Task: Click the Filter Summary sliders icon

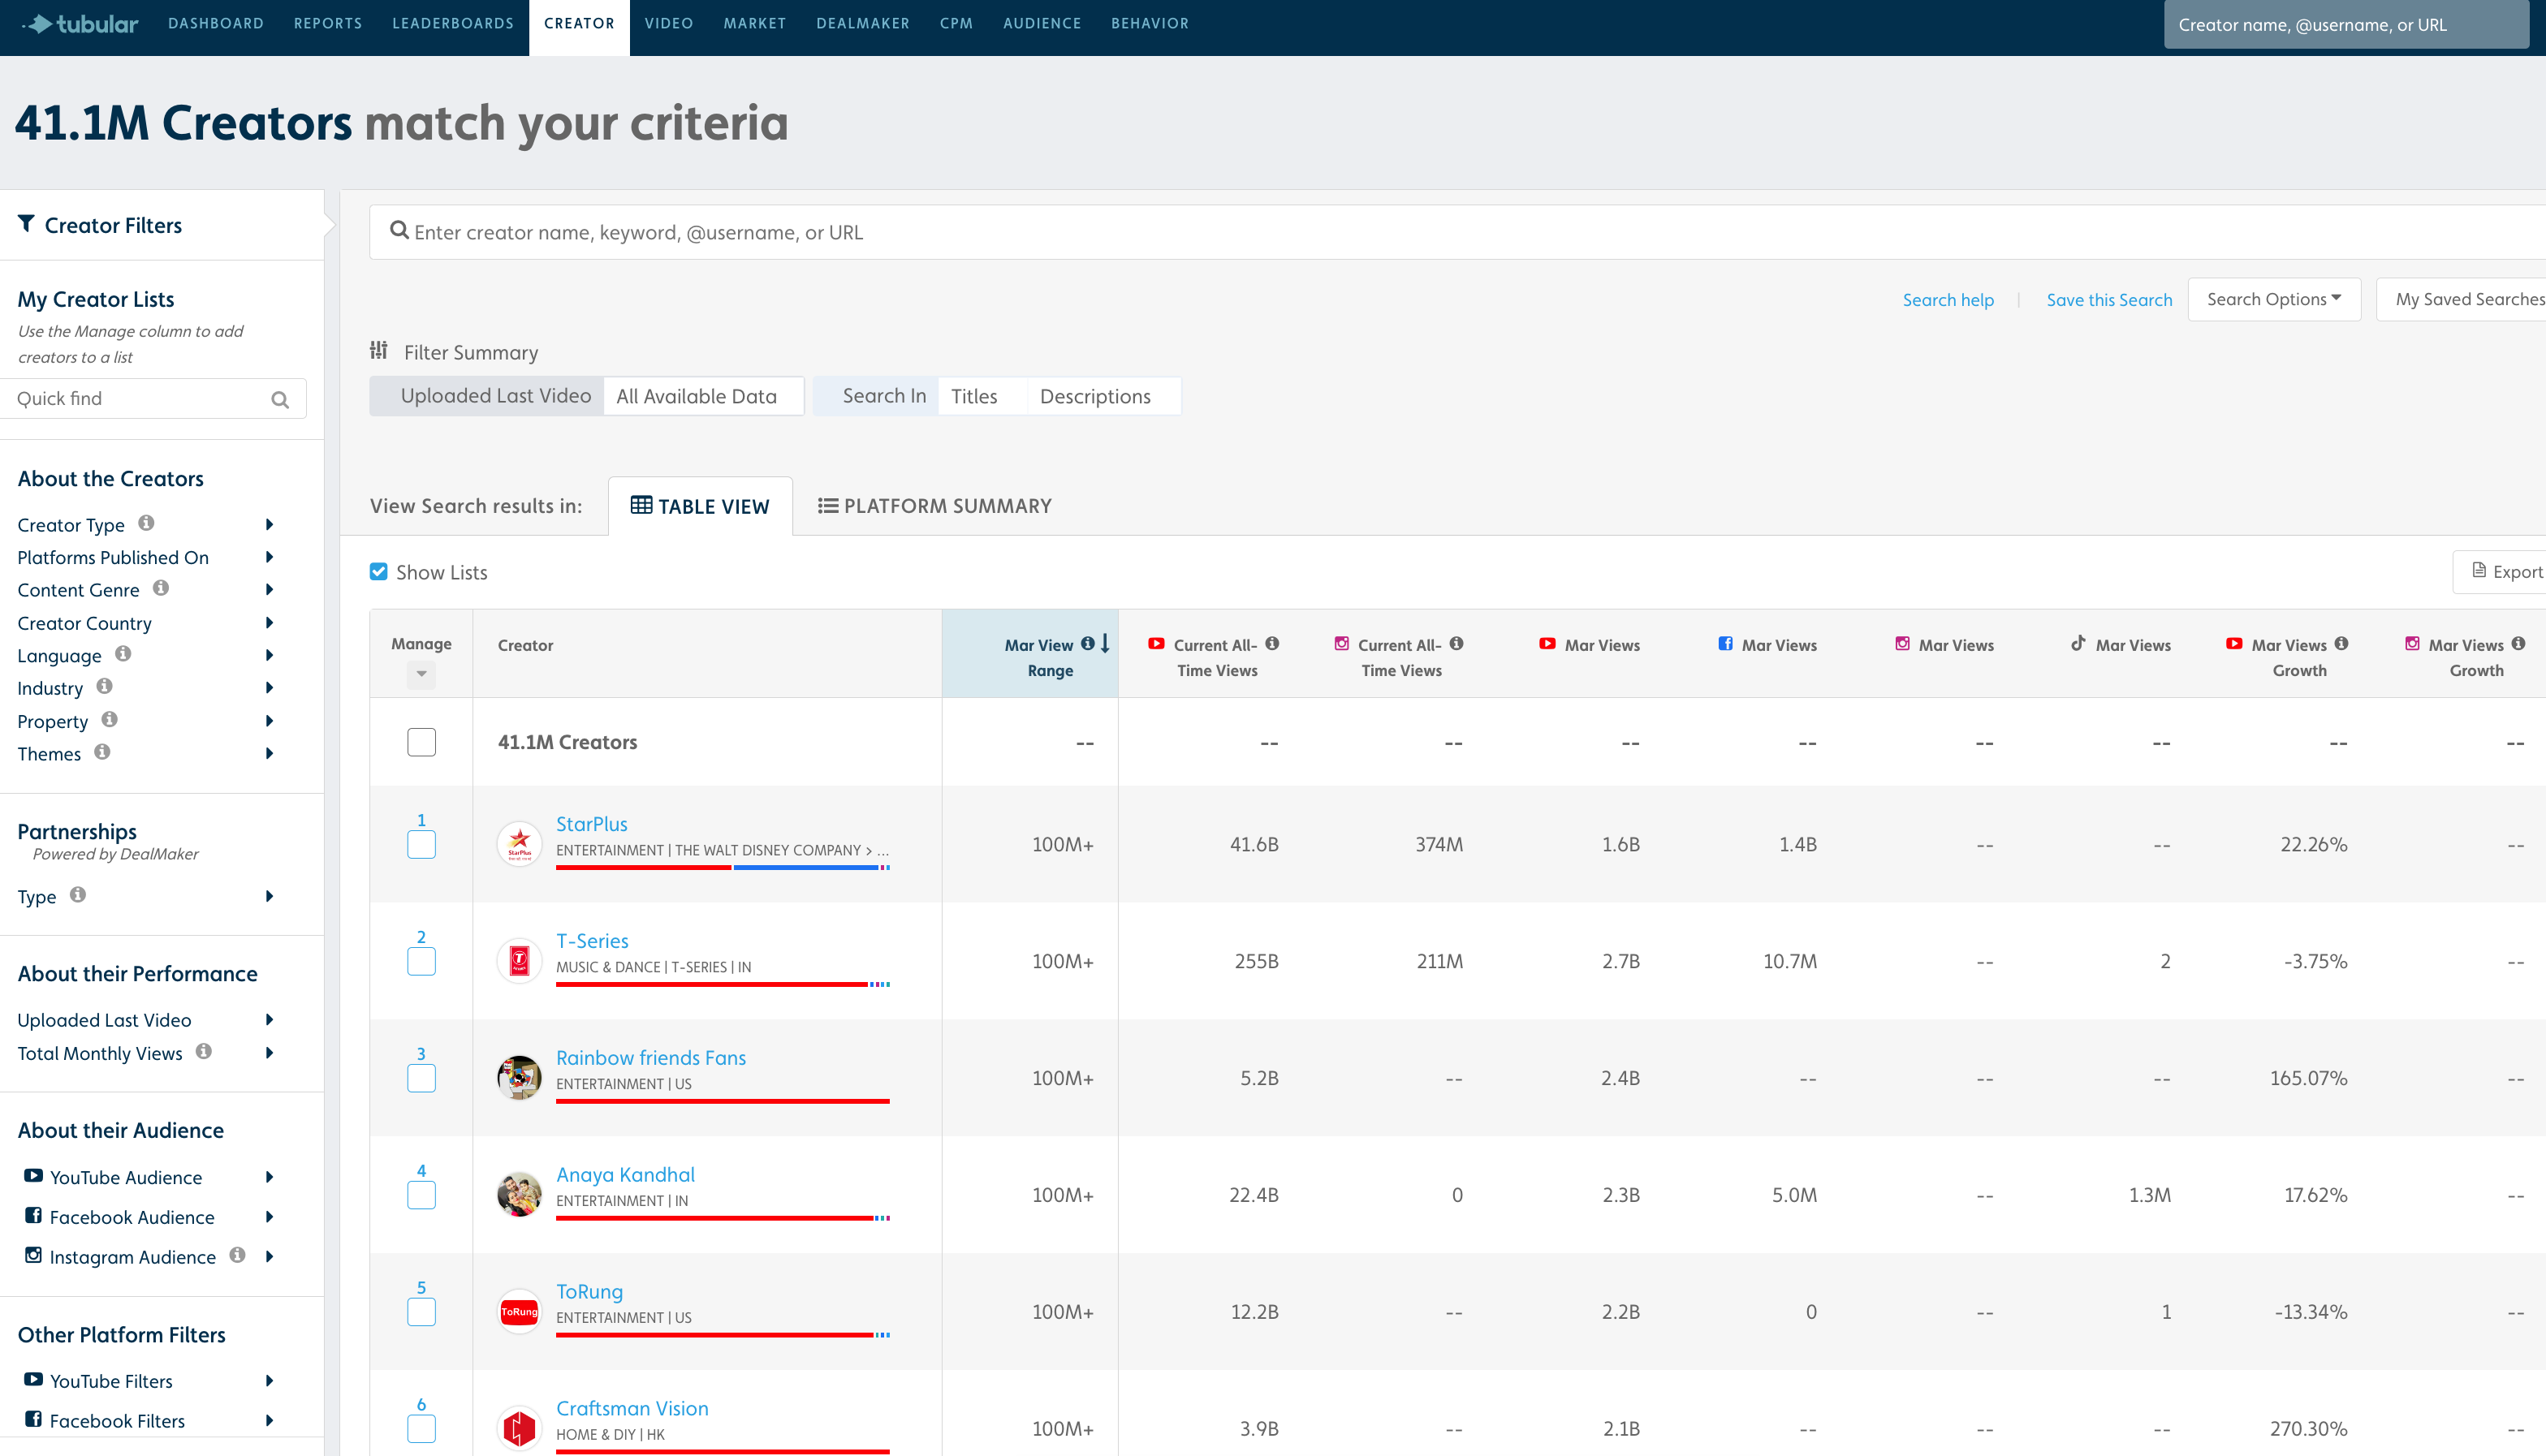Action: point(378,350)
